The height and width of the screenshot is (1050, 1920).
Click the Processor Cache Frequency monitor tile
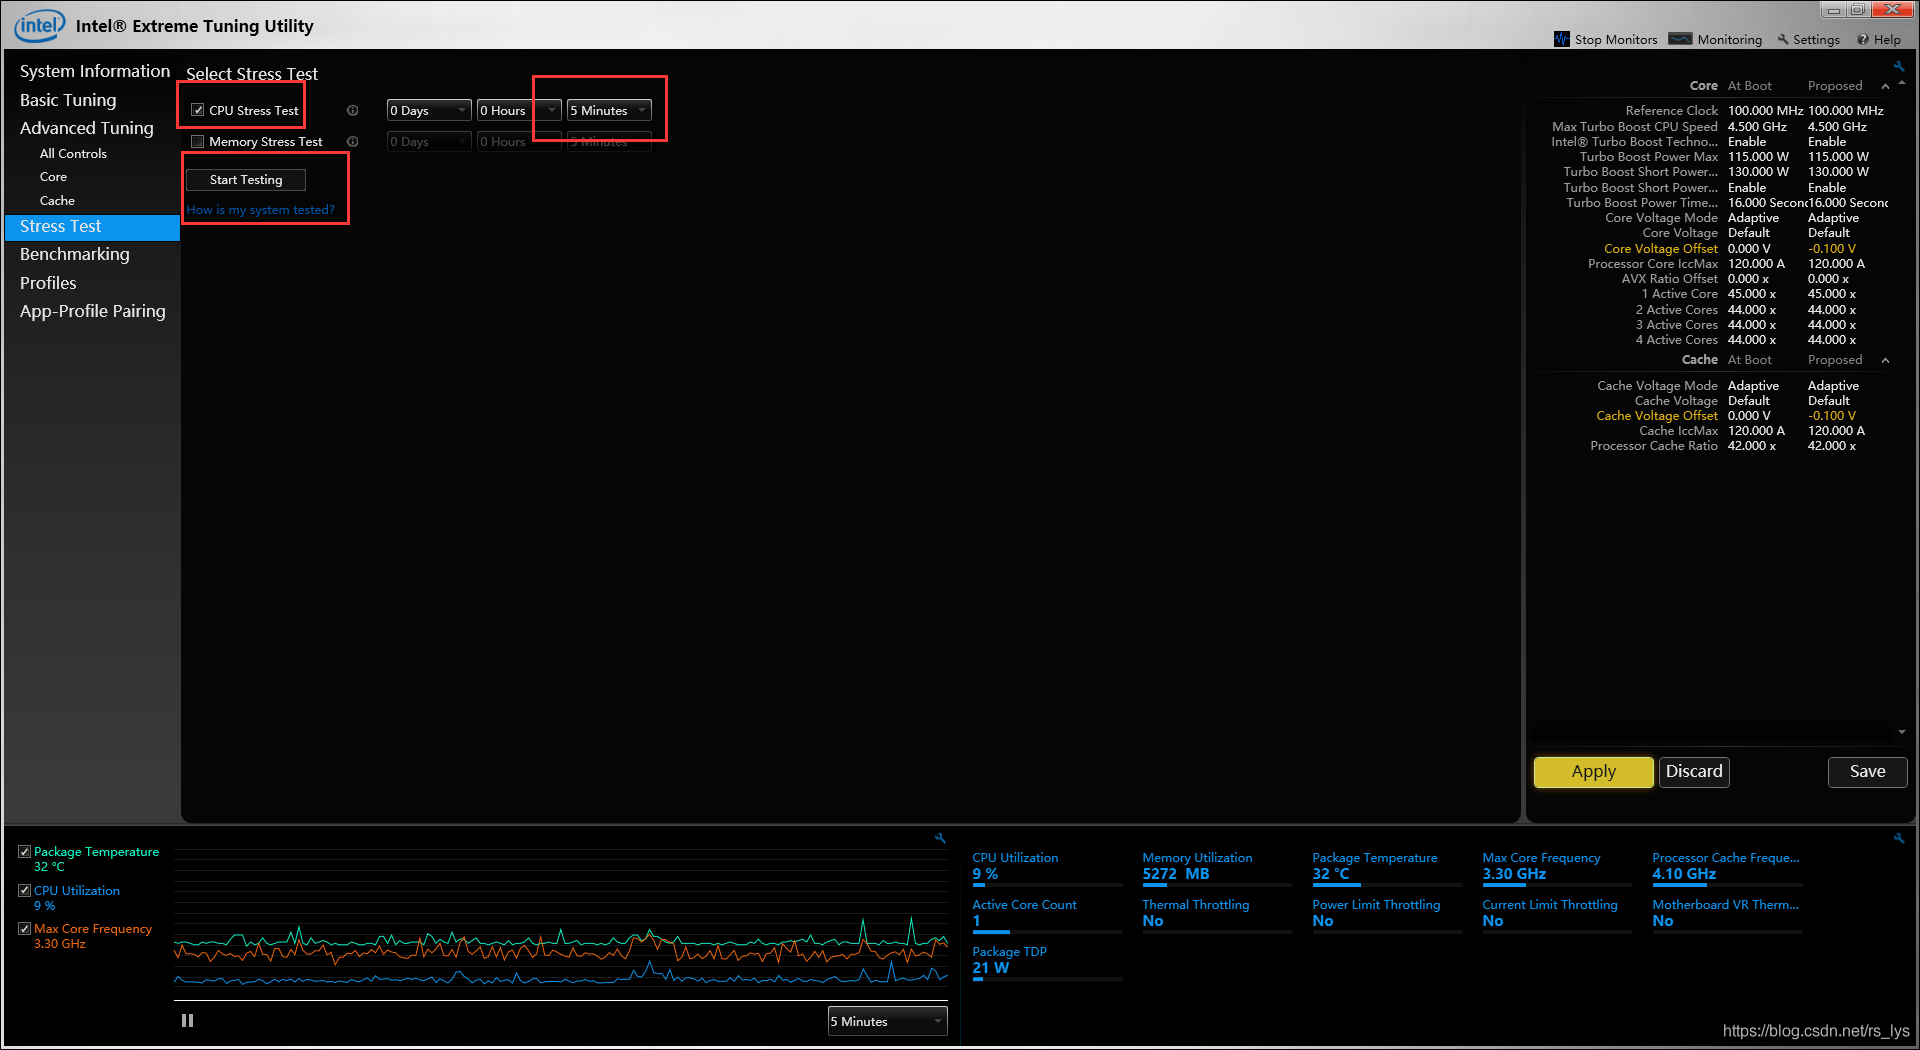tap(1727, 868)
